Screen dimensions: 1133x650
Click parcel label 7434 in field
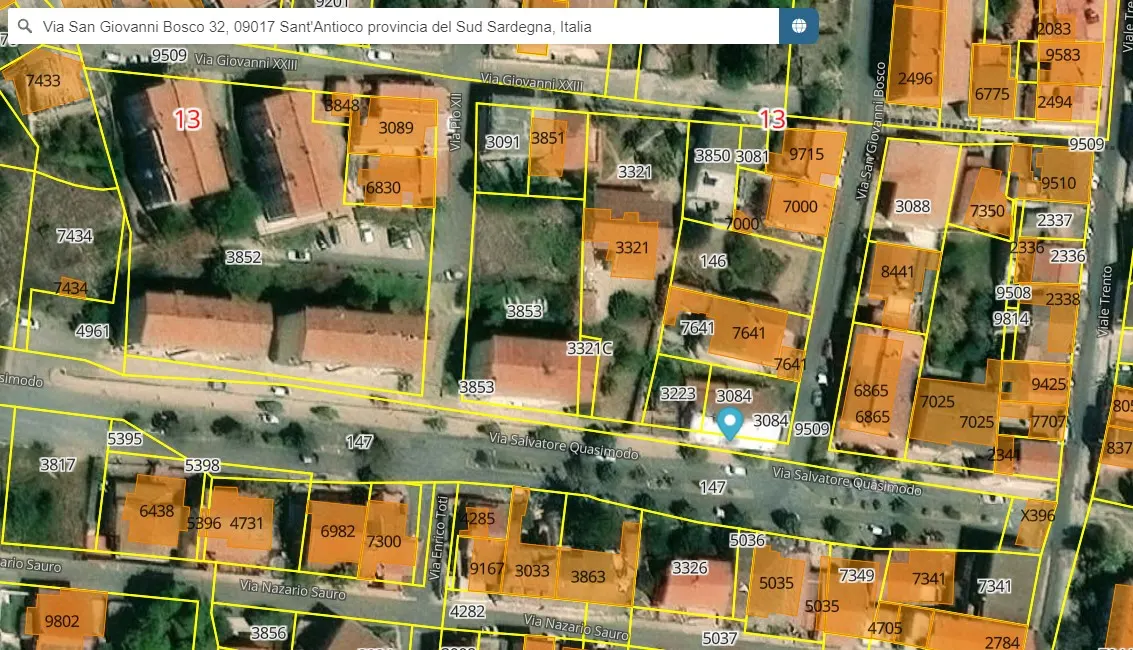74,235
